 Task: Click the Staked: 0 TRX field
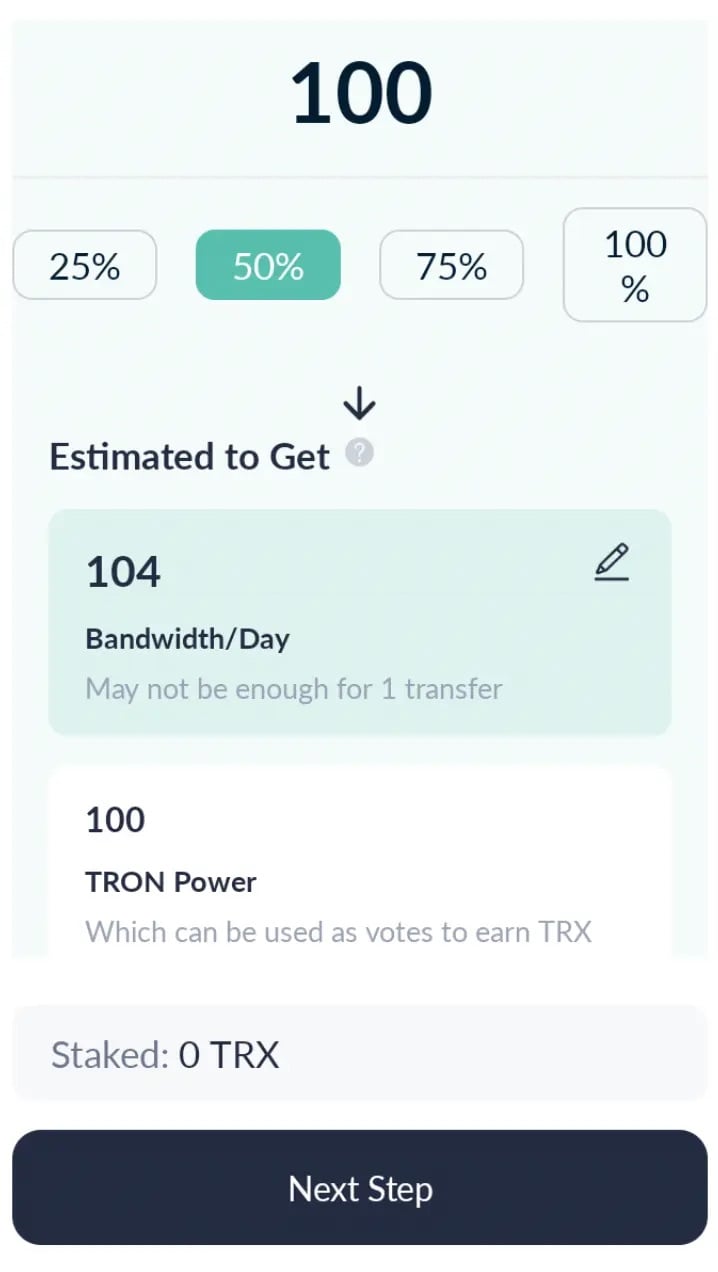pyautogui.click(x=360, y=1054)
